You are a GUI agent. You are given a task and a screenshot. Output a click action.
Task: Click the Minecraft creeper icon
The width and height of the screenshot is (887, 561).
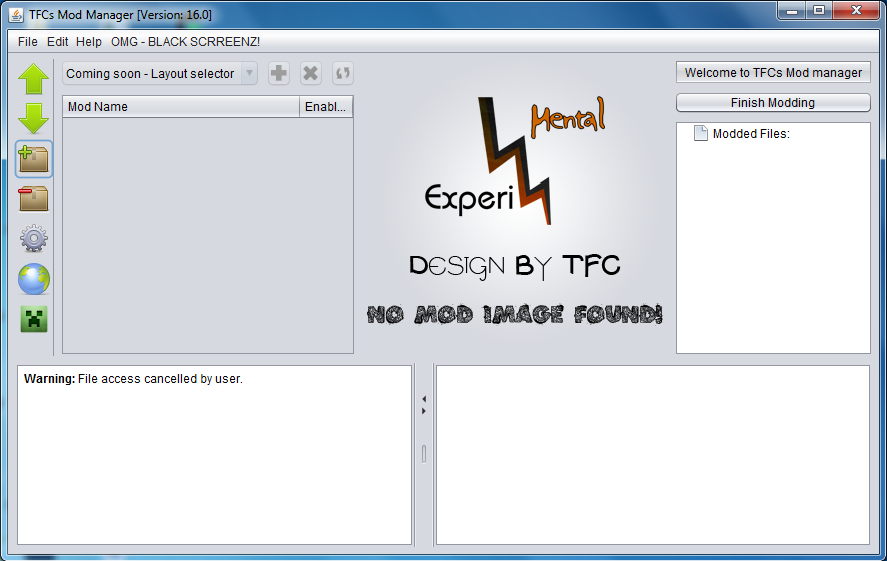click(x=33, y=319)
